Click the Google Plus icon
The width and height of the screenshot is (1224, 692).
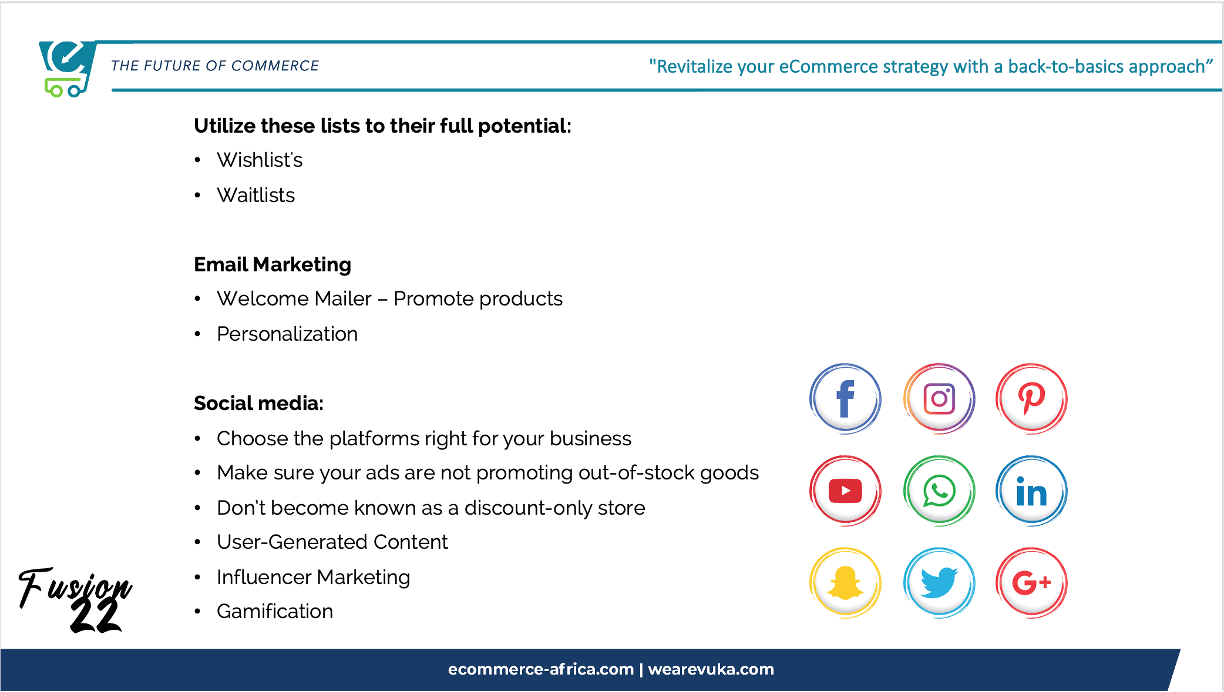[1031, 583]
